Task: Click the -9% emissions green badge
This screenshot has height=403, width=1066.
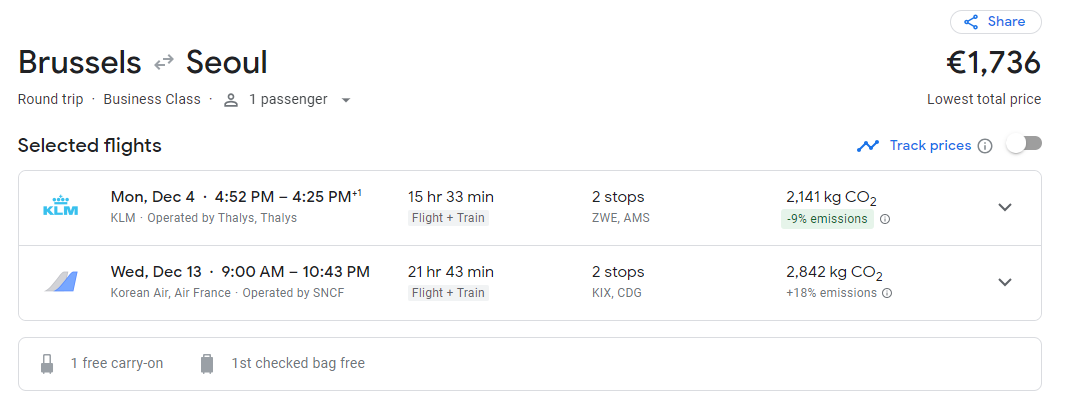Action: point(826,219)
